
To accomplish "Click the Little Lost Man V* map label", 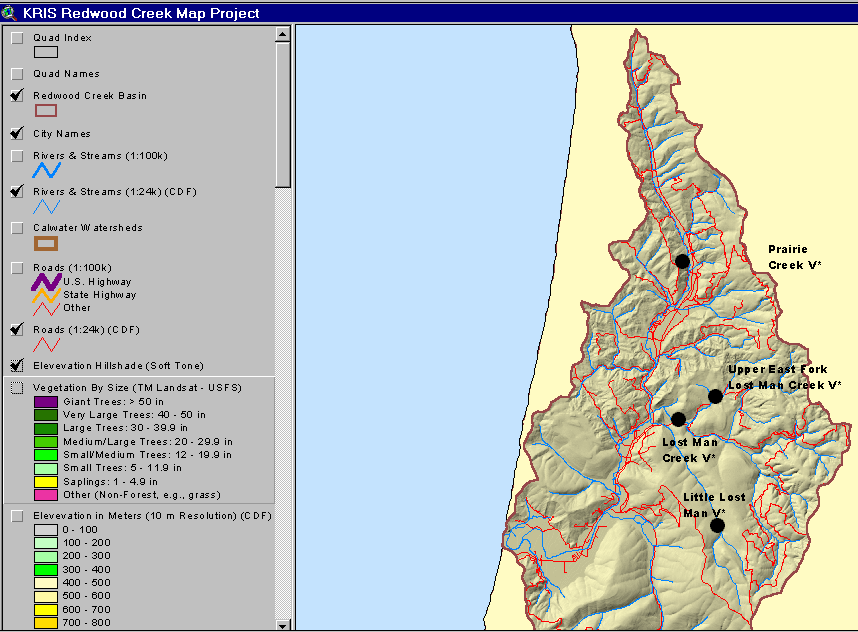I will pyautogui.click(x=714, y=505).
